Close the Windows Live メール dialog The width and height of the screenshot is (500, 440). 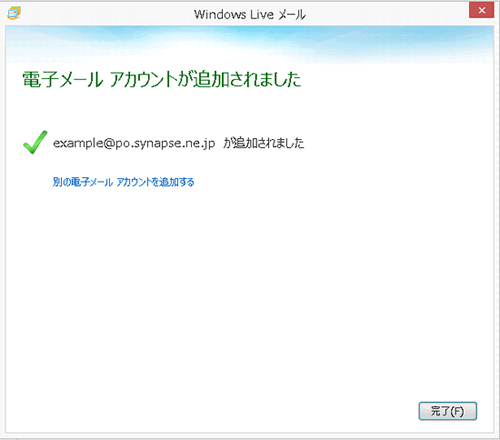(x=481, y=10)
